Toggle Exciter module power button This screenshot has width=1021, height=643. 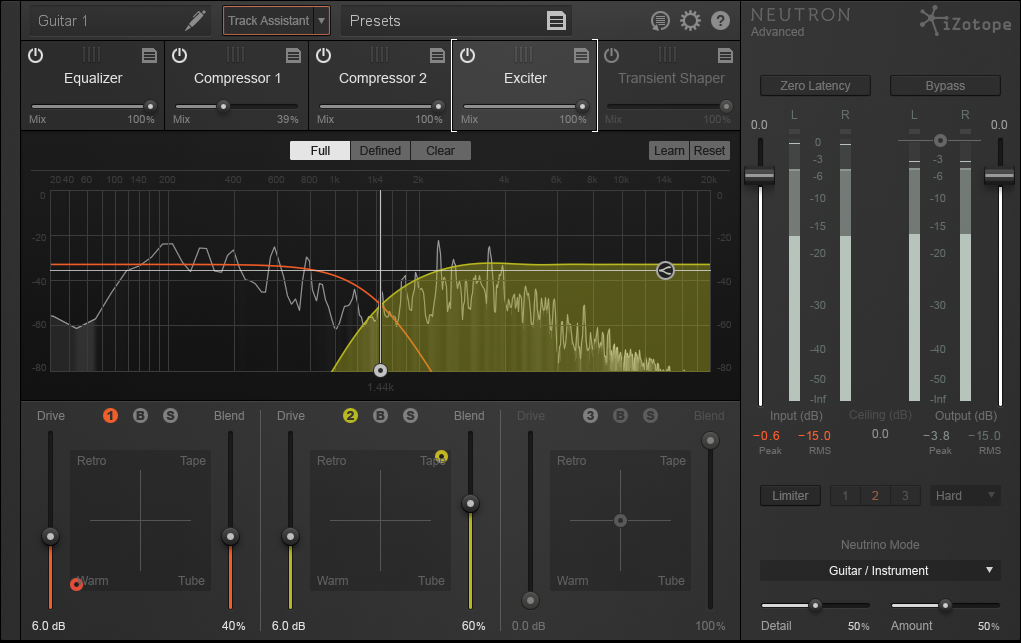[x=468, y=55]
